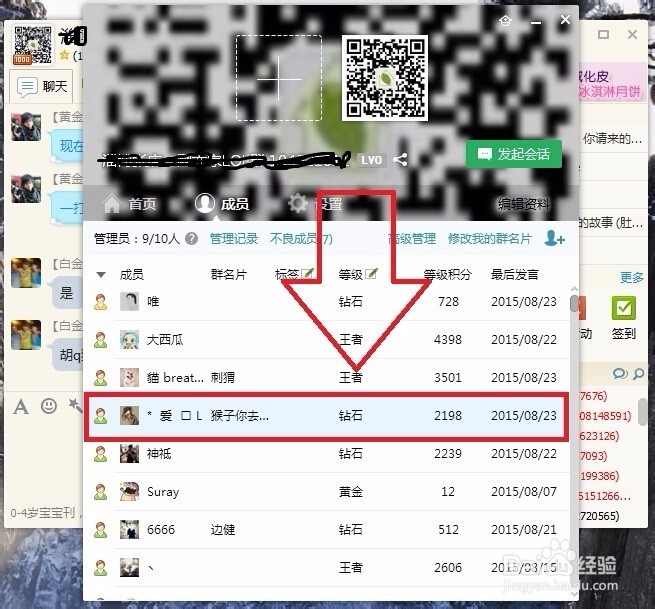Click group QR avatar in chat window
Image resolution: width=655 pixels, height=609 pixels.
pyautogui.click(x=33, y=45)
